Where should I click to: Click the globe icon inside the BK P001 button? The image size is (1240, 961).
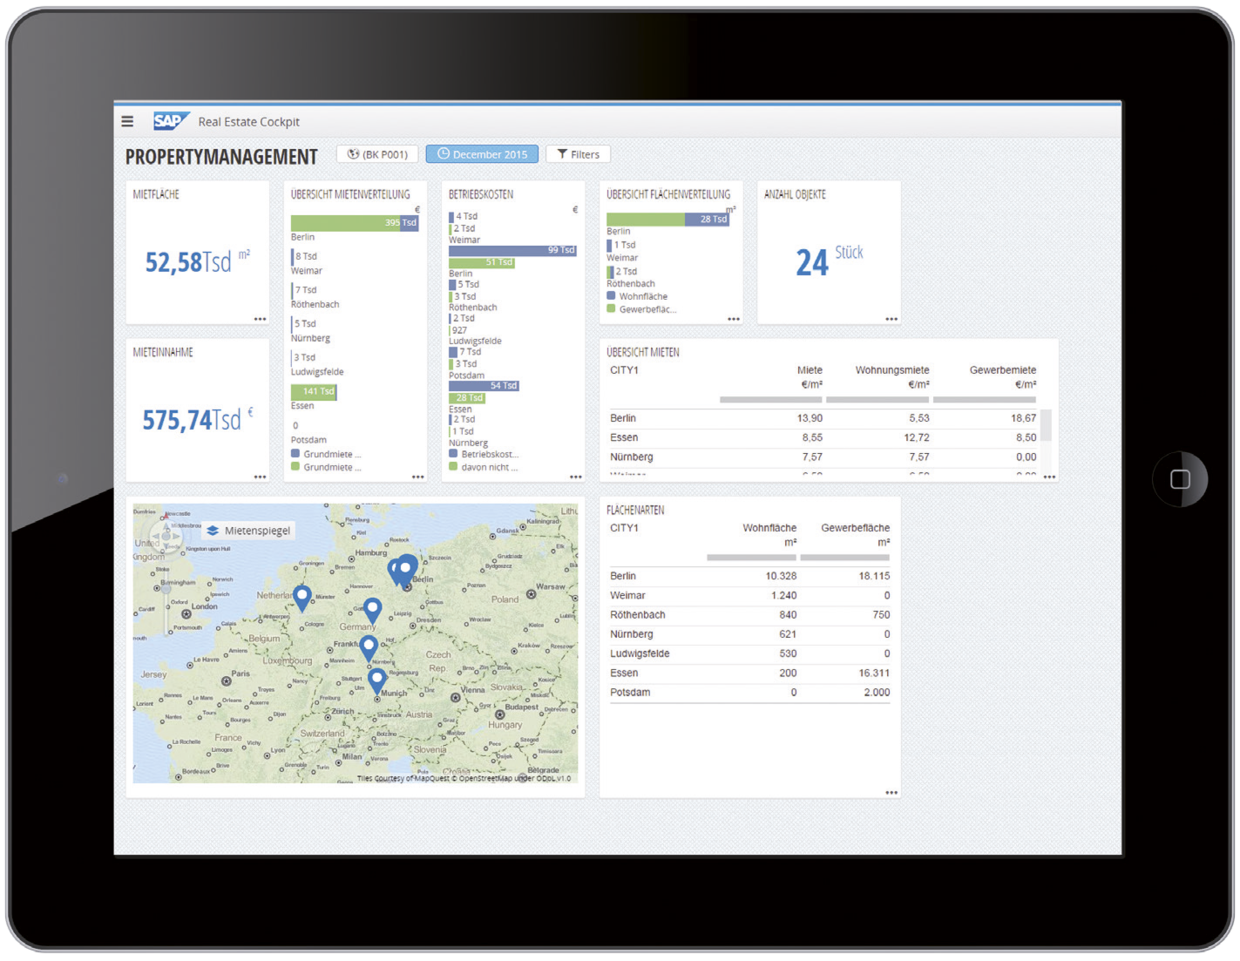(x=354, y=153)
